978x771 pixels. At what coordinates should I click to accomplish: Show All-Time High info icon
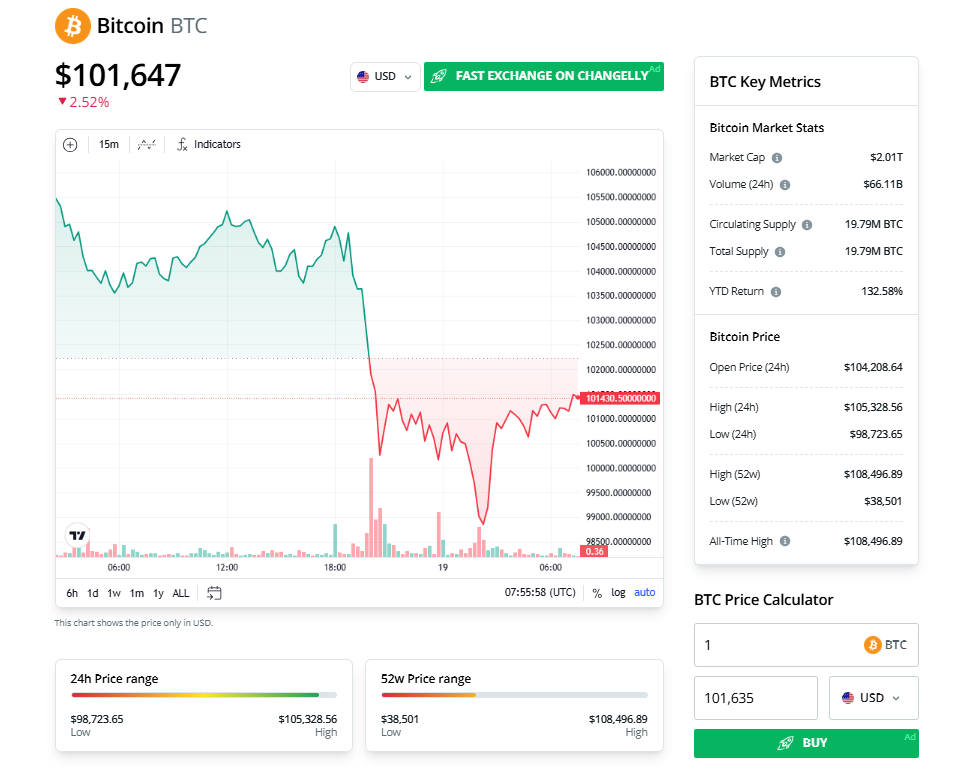[x=785, y=541]
